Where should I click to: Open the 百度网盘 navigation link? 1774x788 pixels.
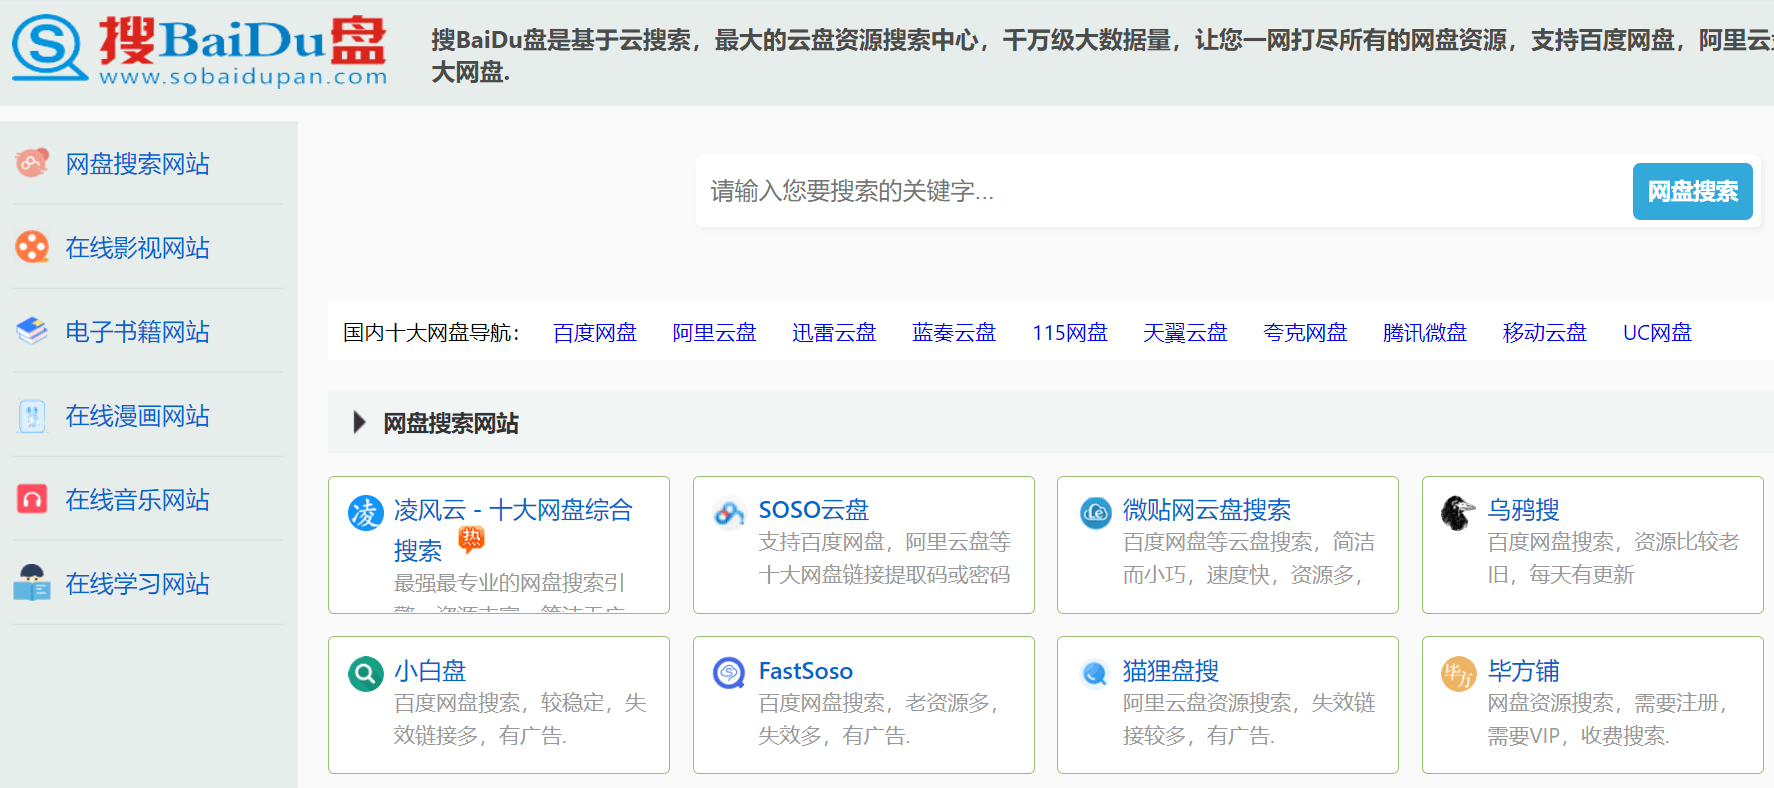pyautogui.click(x=595, y=333)
